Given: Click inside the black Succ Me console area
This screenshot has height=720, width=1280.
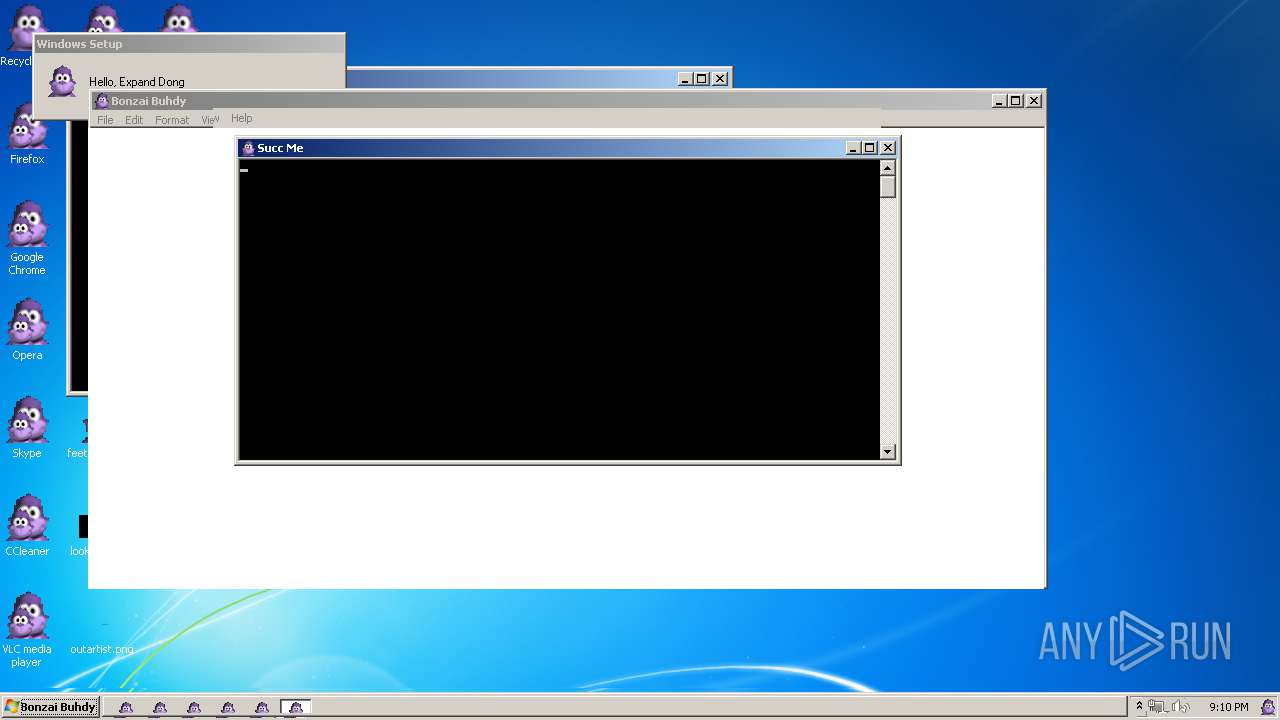Looking at the screenshot, I should click(559, 310).
